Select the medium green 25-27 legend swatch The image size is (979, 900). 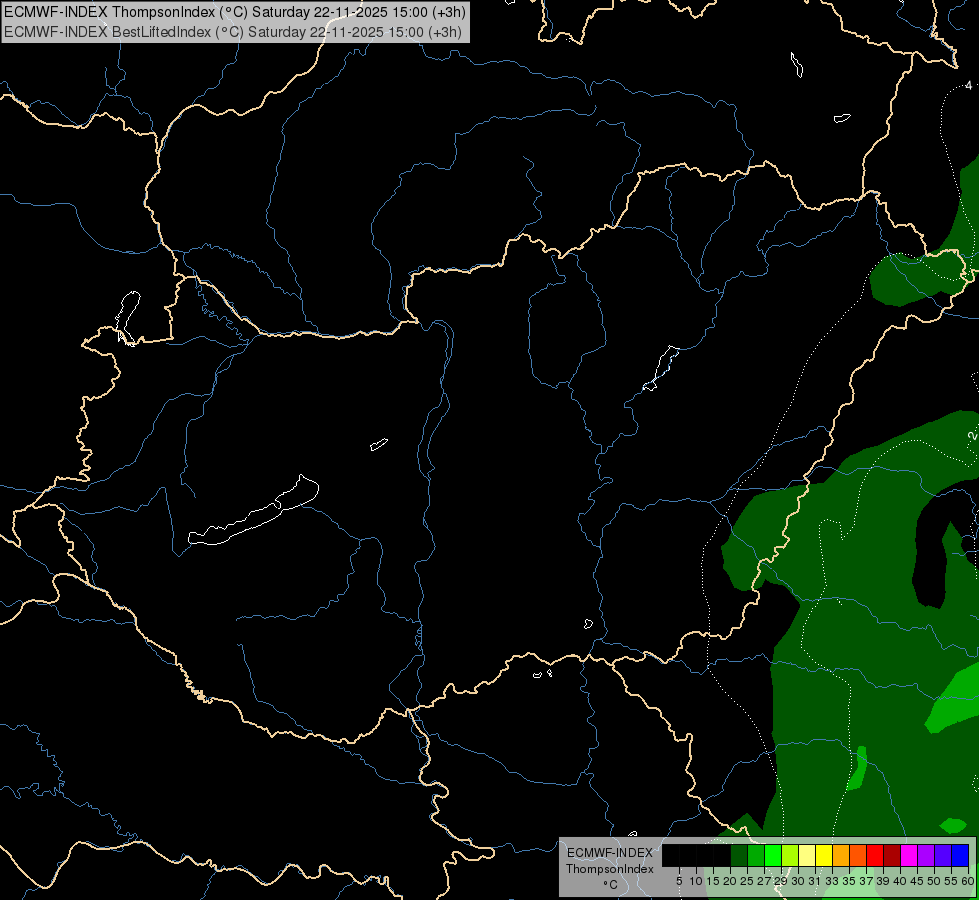click(756, 855)
